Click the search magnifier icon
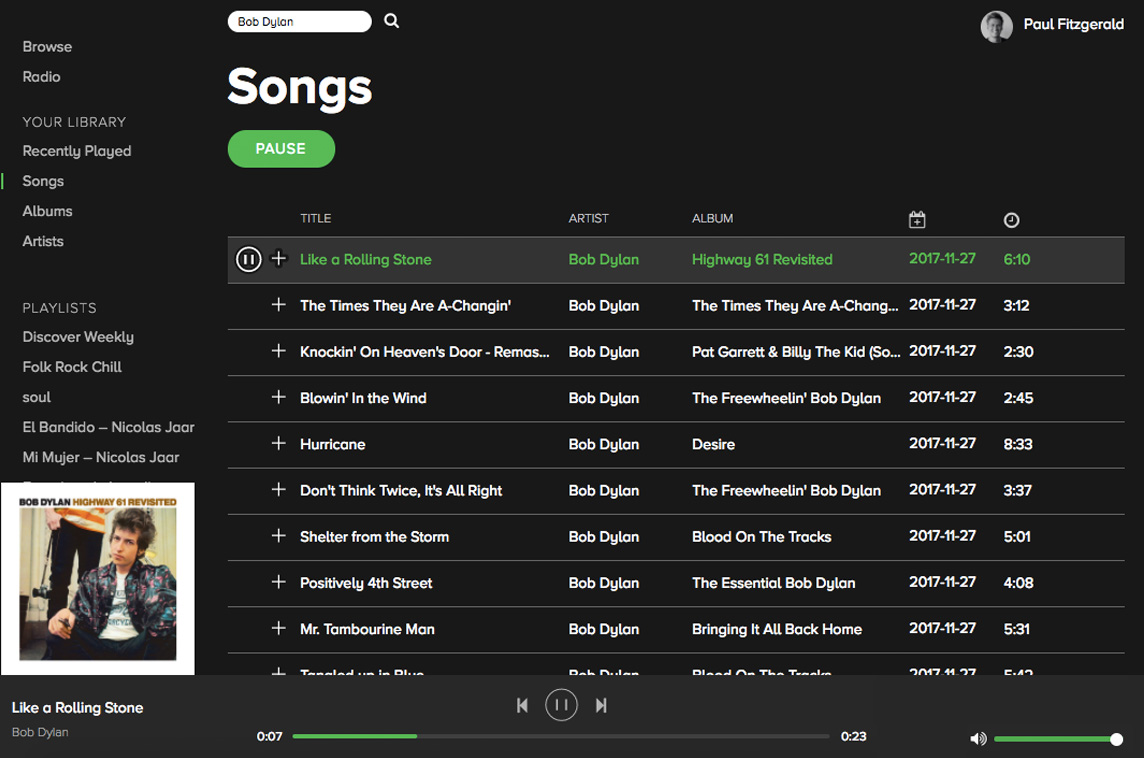The height and width of the screenshot is (758, 1144). click(x=392, y=21)
